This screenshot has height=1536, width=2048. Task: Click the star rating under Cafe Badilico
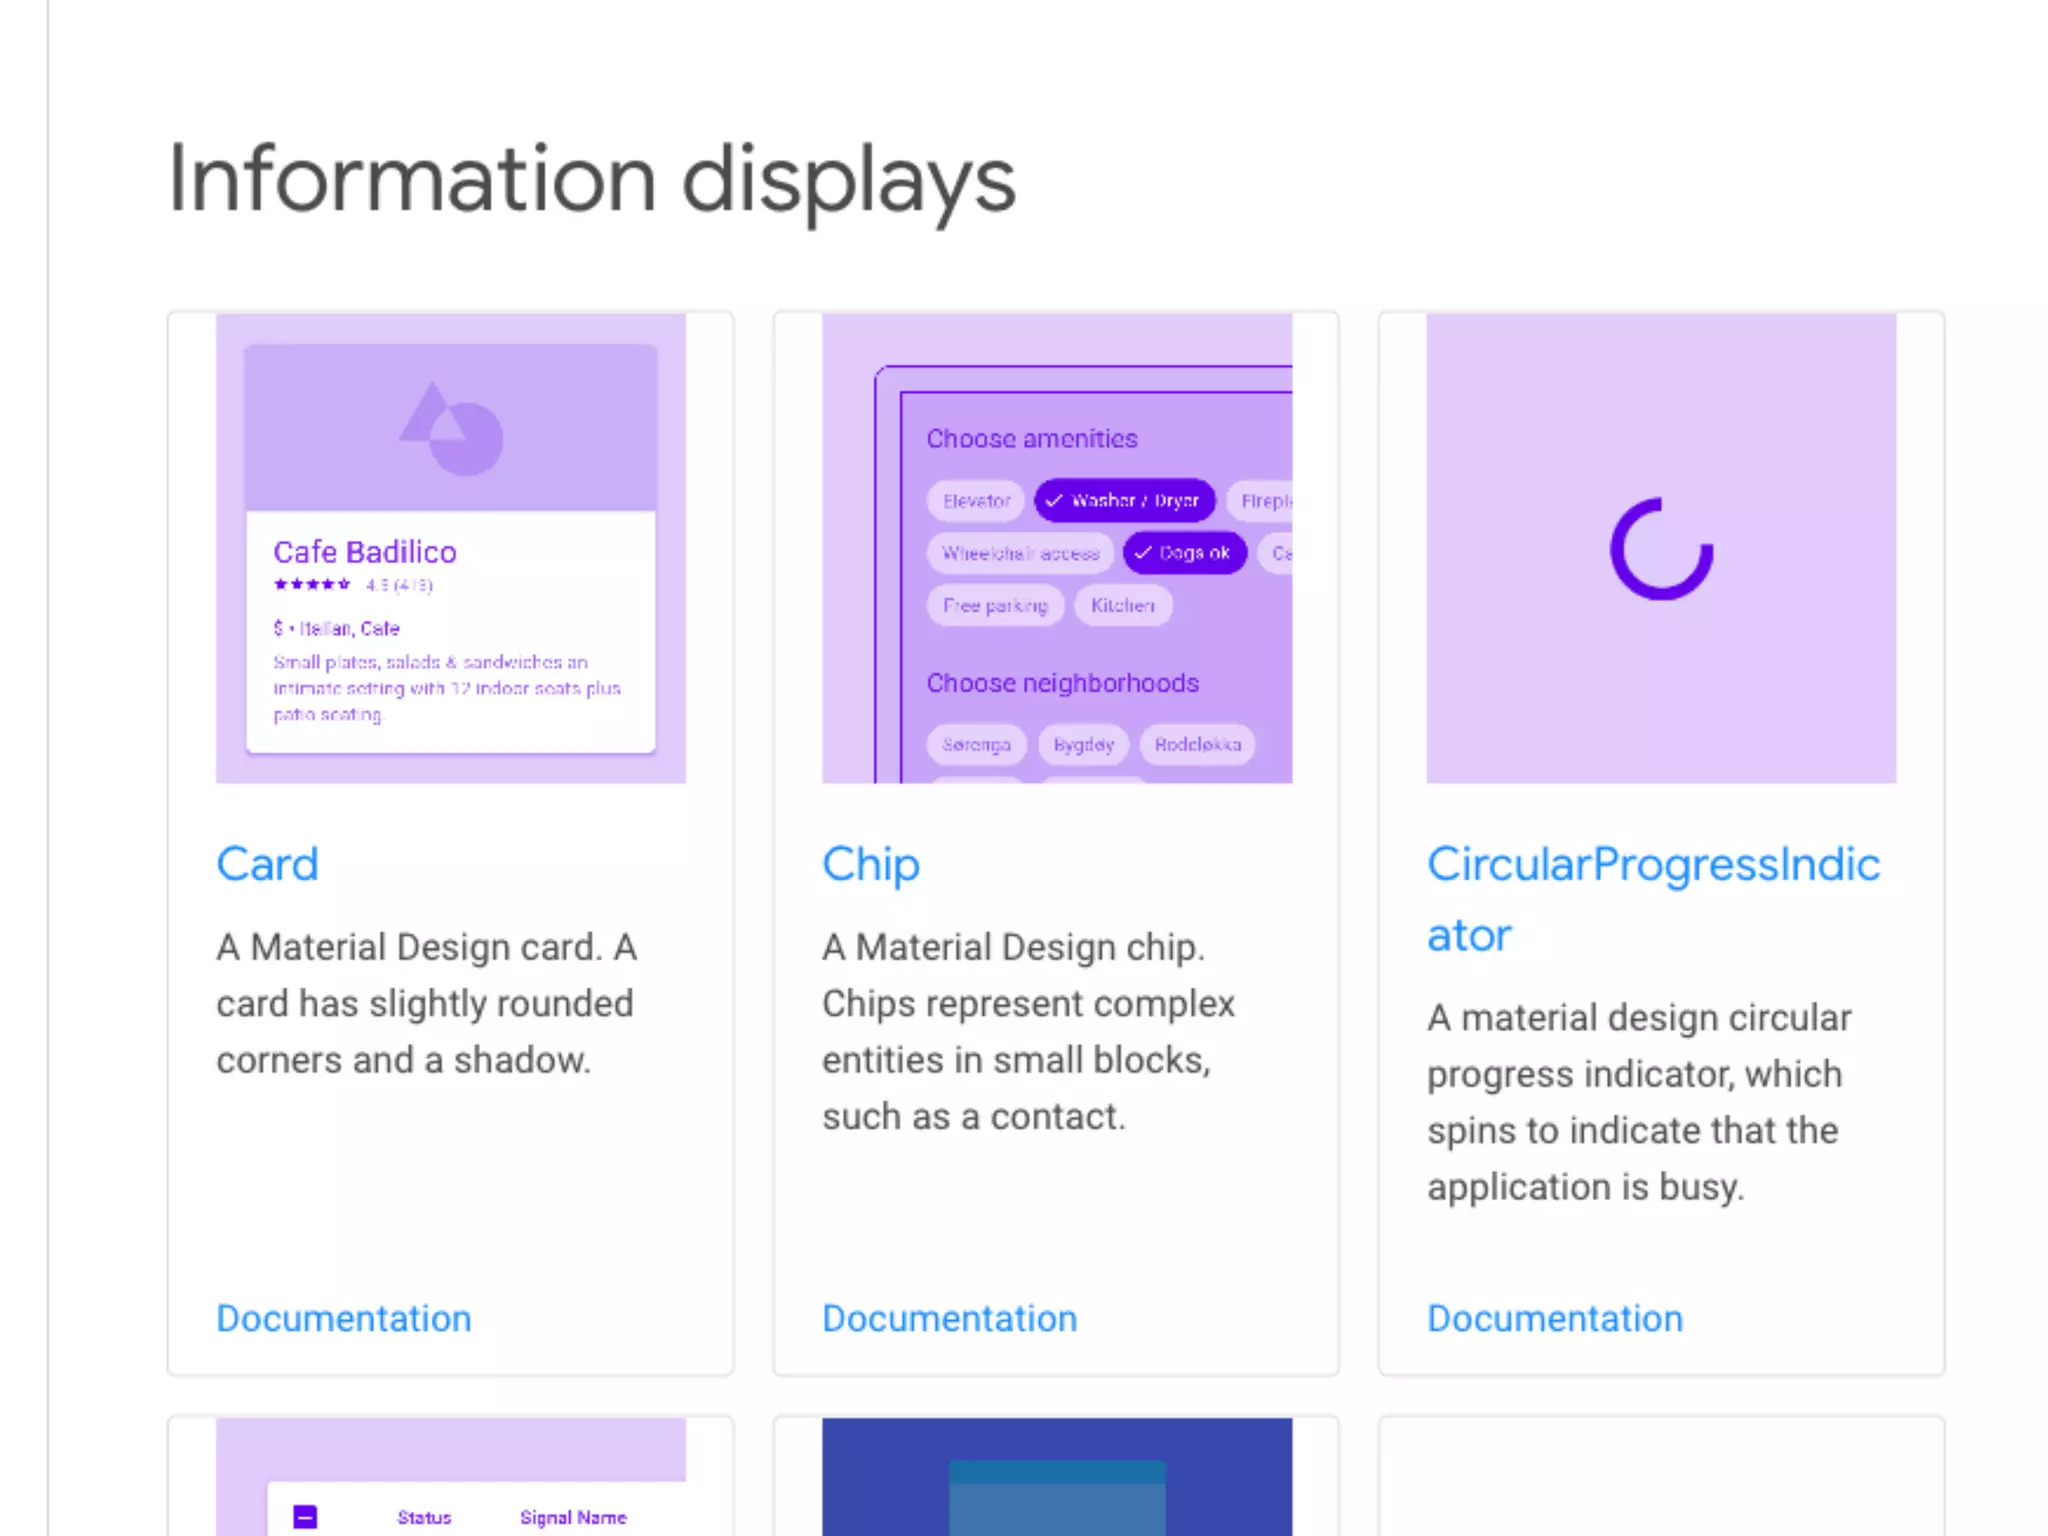[312, 585]
